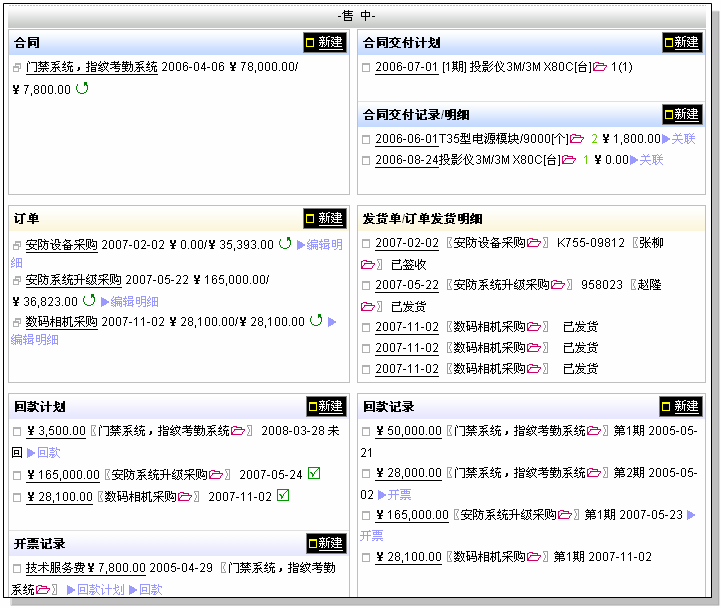Click 新建 button in the 订单 panel

click(x=324, y=218)
